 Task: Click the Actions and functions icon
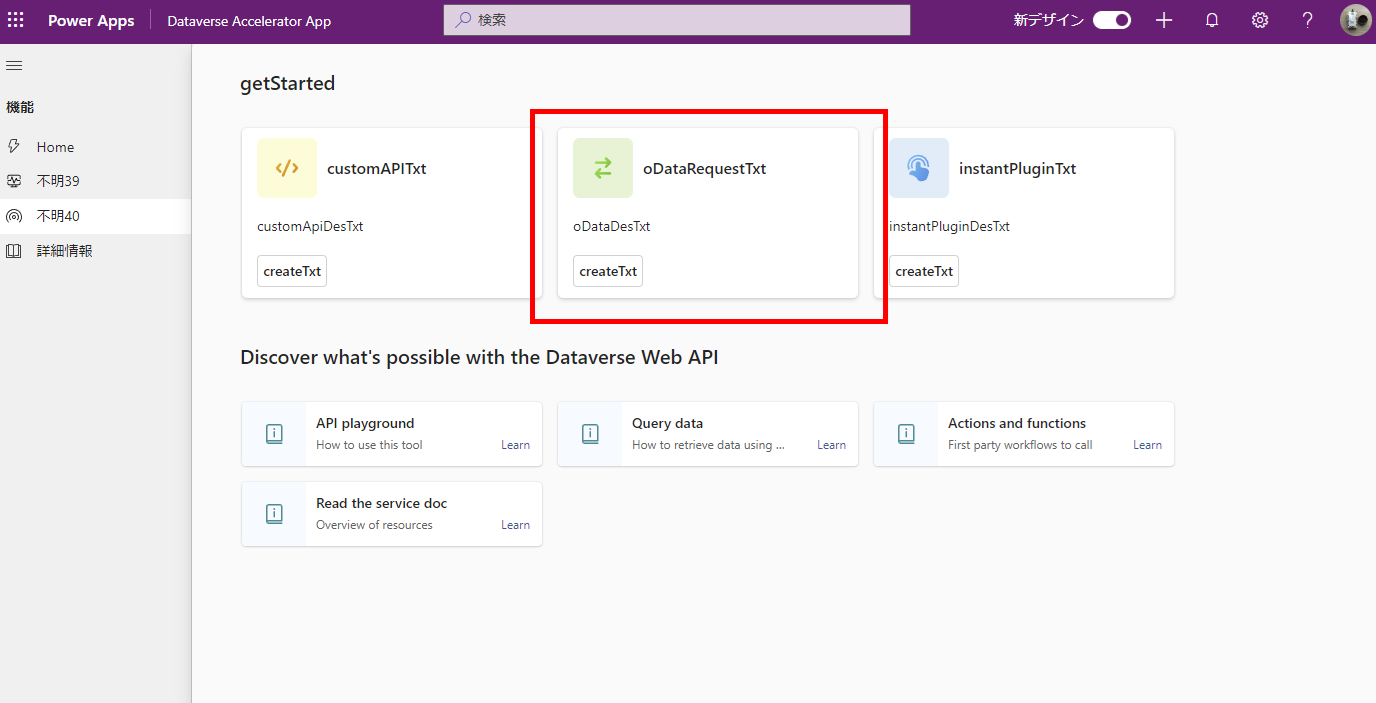(906, 433)
